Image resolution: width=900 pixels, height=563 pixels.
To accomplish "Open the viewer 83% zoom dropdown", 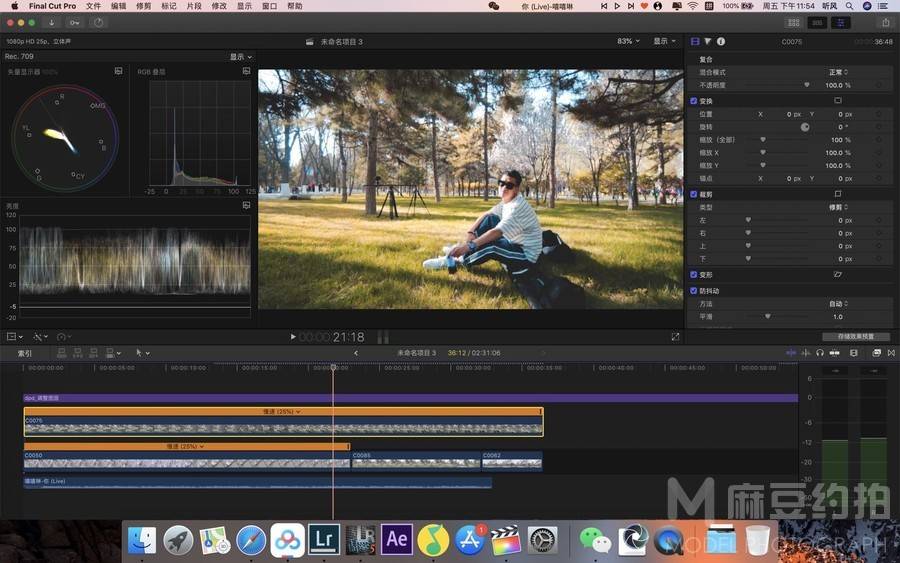I will (x=628, y=41).
